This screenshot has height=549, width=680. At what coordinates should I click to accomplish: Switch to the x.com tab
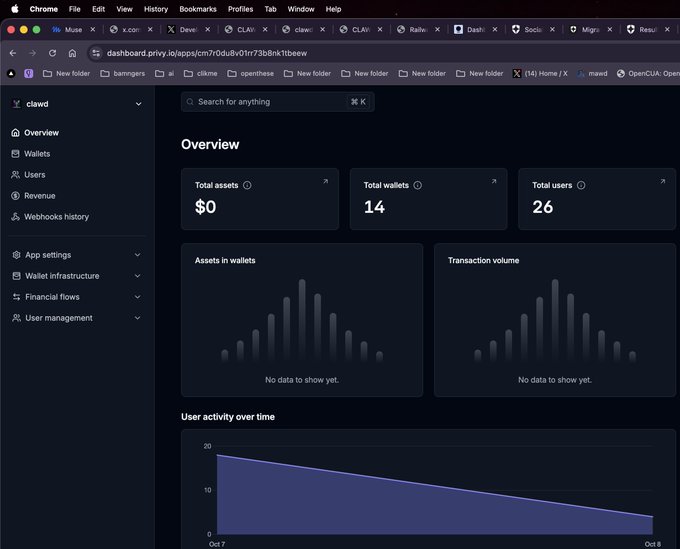pyautogui.click(x=127, y=29)
